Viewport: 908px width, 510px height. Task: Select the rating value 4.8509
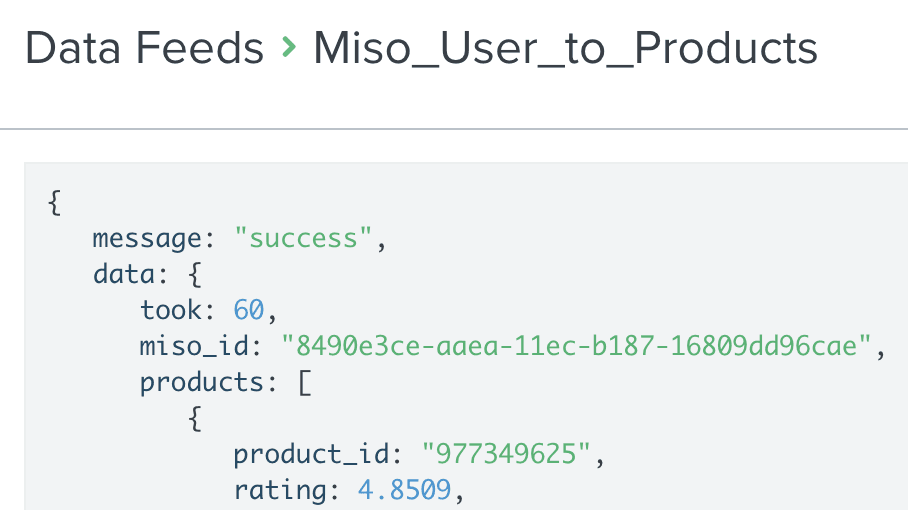(404, 490)
